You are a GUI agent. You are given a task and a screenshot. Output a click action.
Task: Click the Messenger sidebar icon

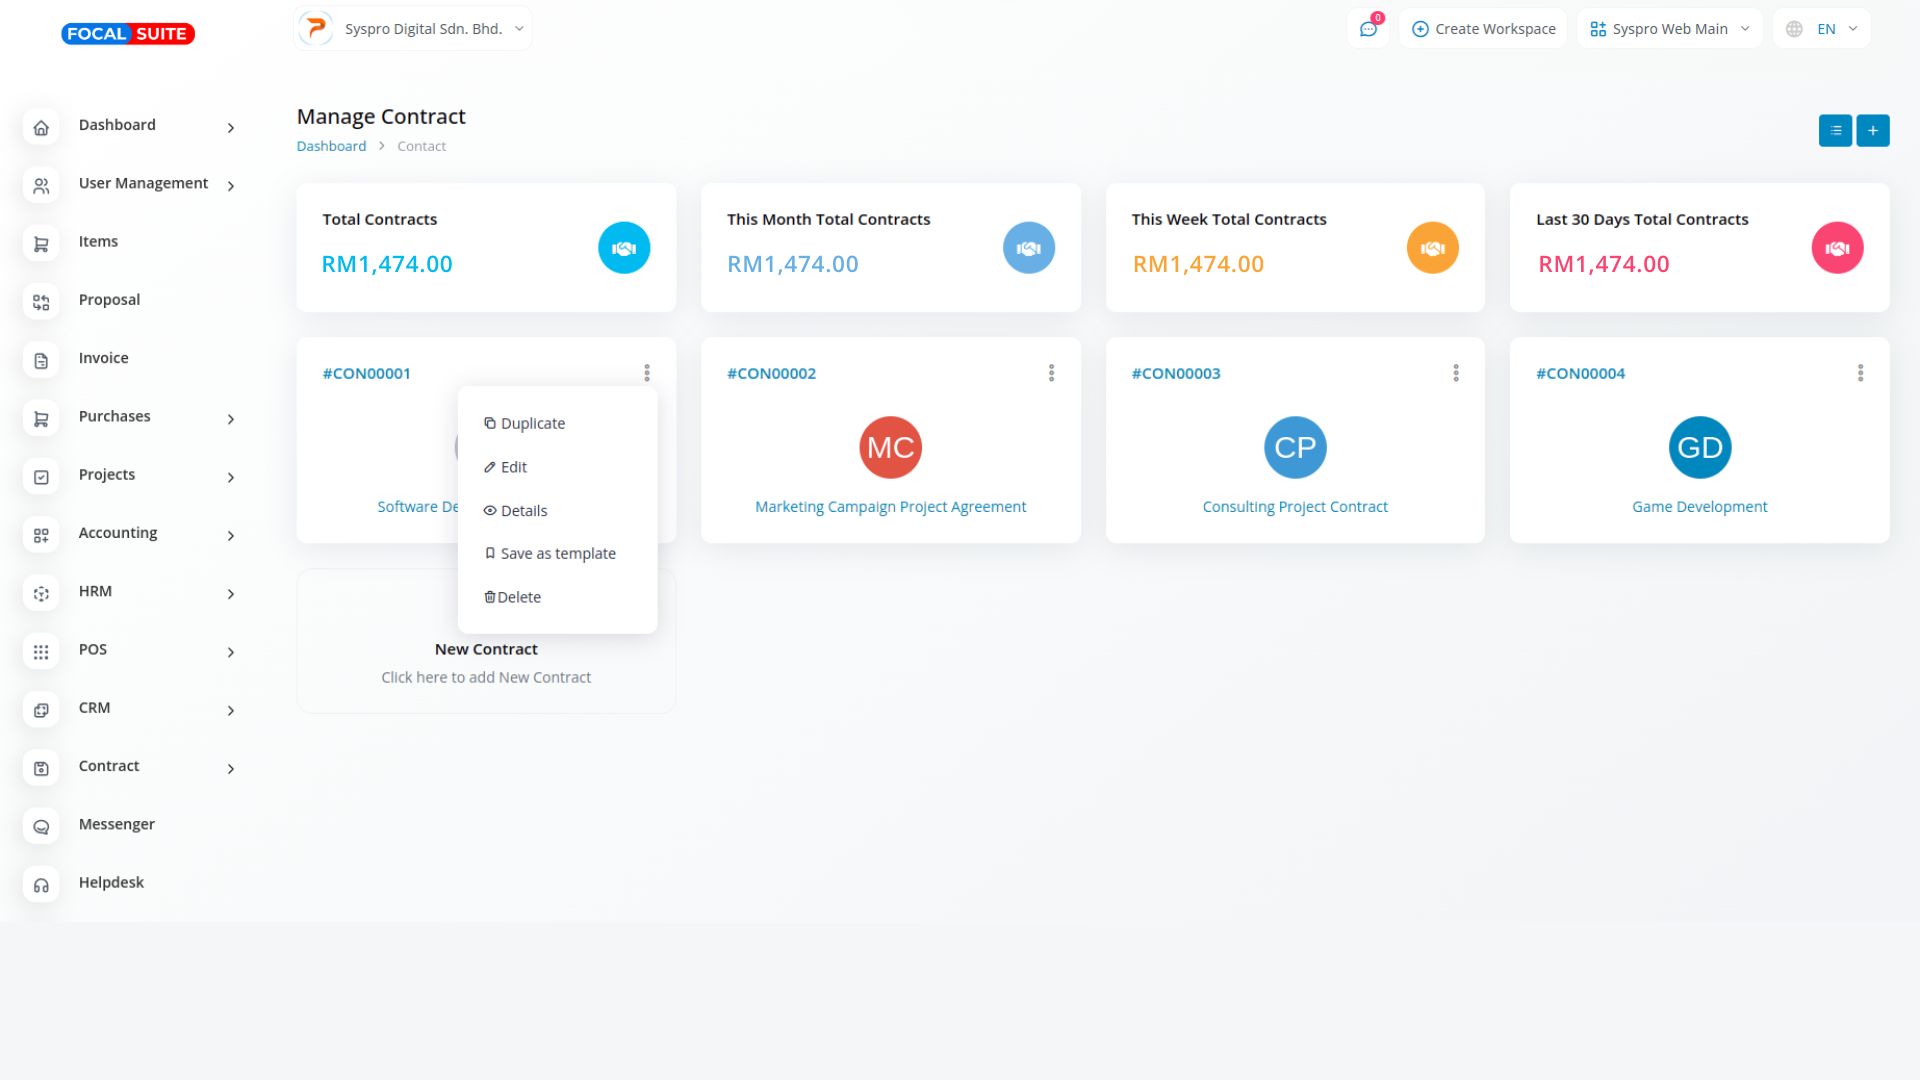41,826
